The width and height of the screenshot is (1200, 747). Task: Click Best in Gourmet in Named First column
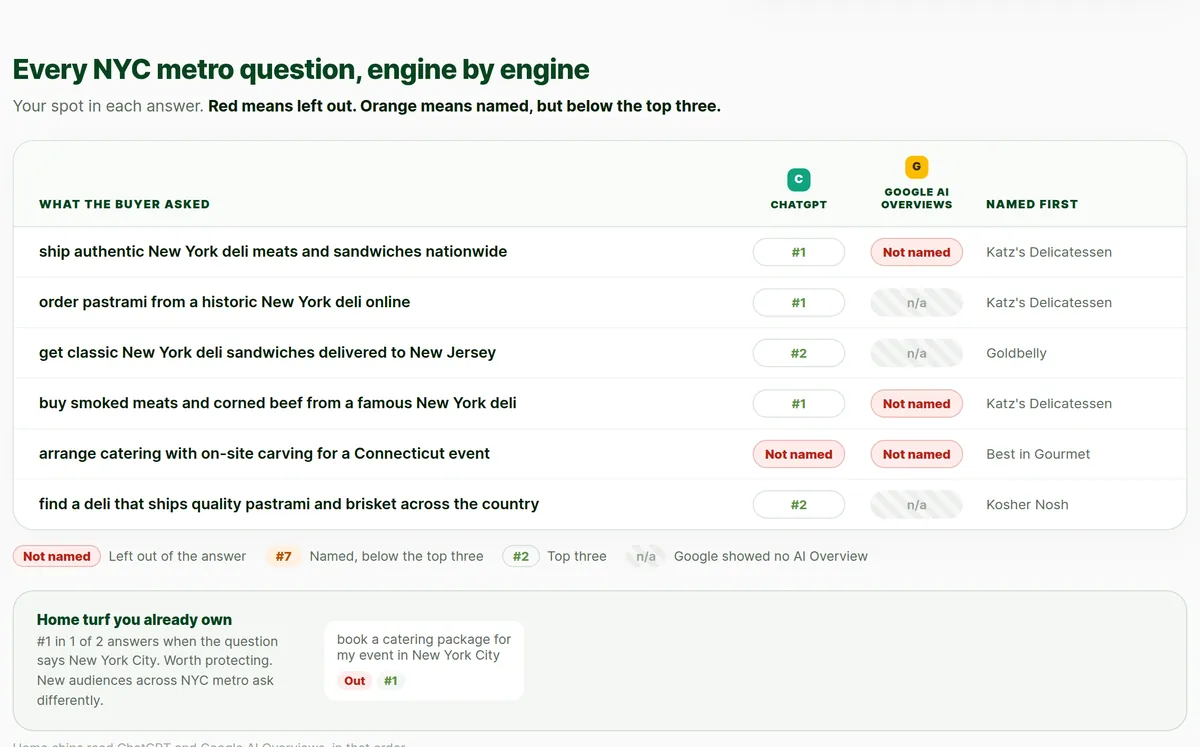tap(1038, 454)
